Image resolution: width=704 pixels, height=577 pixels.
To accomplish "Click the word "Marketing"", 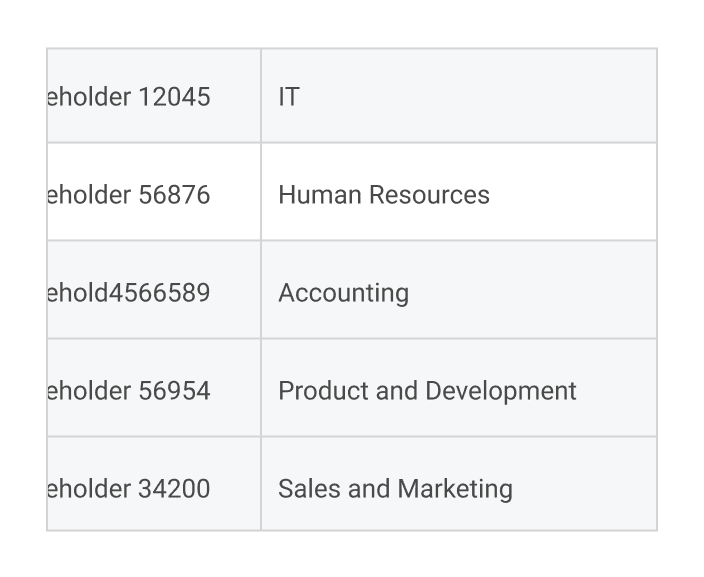I will 455,488.
